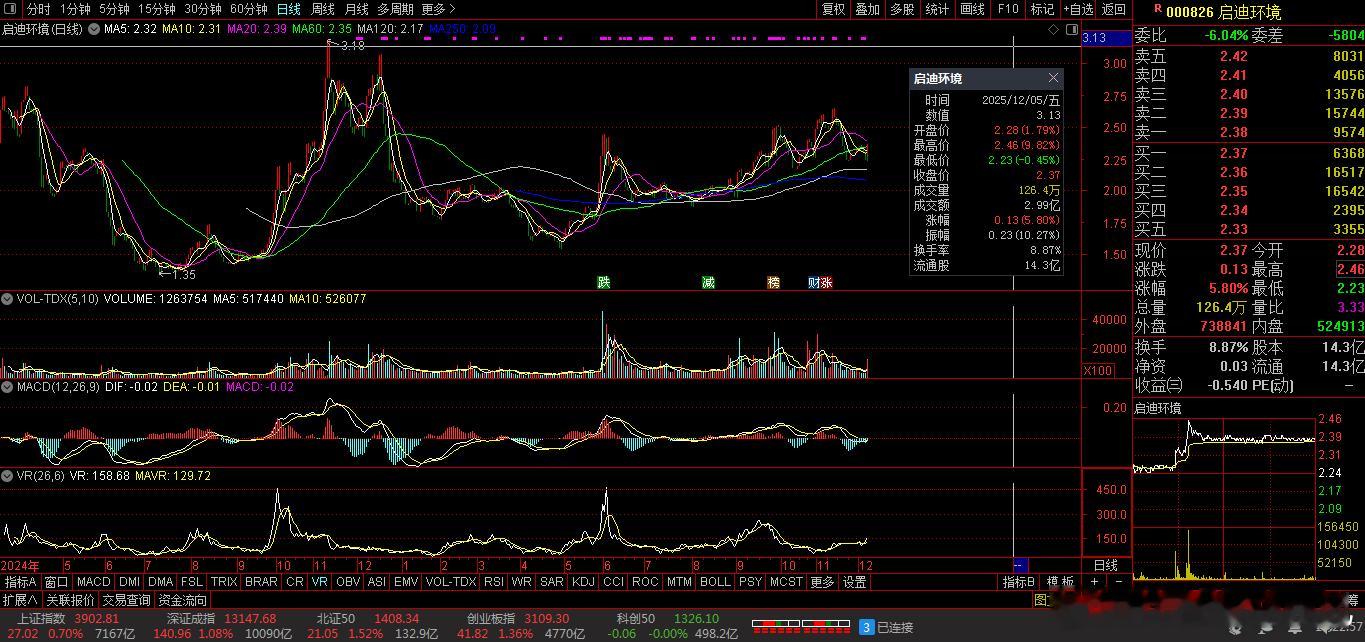Image resolution: width=1365 pixels, height=642 pixels.
Task: Click the minus zoom-out button at chart bottom
Action: tap(1118, 581)
